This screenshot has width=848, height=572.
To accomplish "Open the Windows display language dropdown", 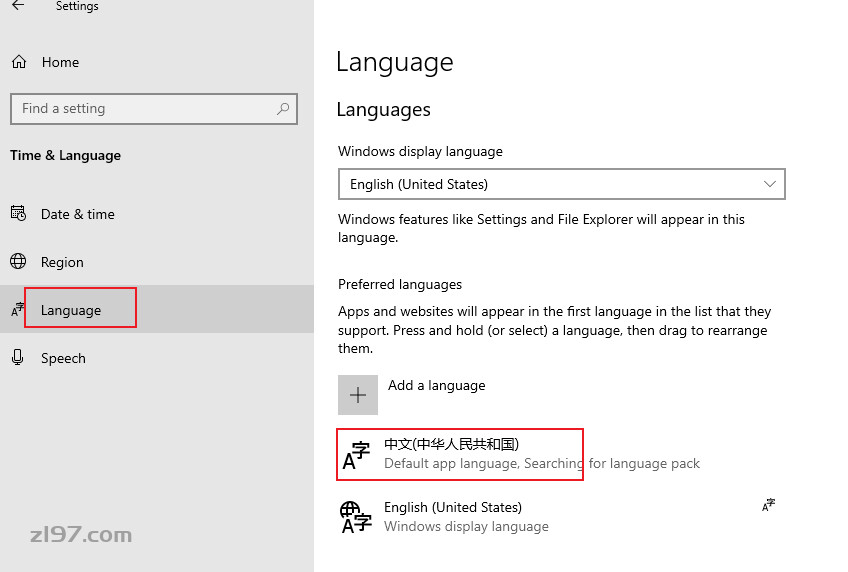I will (x=561, y=184).
